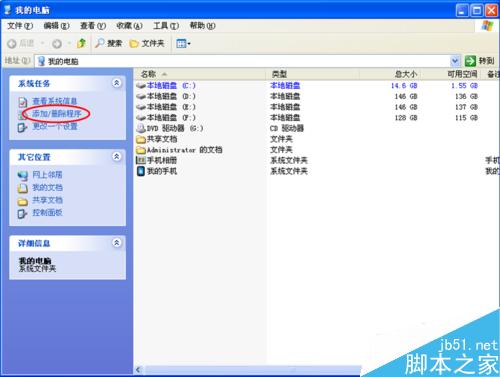Select the local disk E: drive icon
The height and width of the screenshot is (377, 500).
tap(141, 107)
